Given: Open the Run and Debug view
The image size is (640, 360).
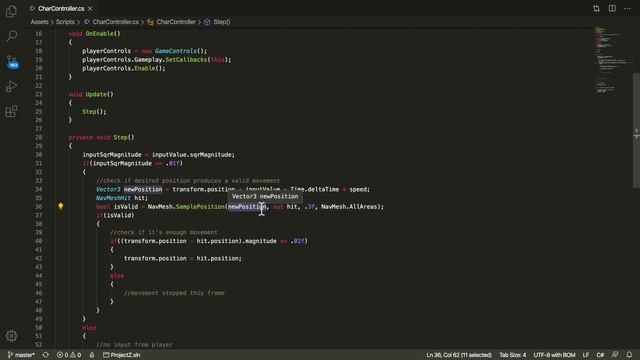Looking at the screenshot, I should point(11,86).
